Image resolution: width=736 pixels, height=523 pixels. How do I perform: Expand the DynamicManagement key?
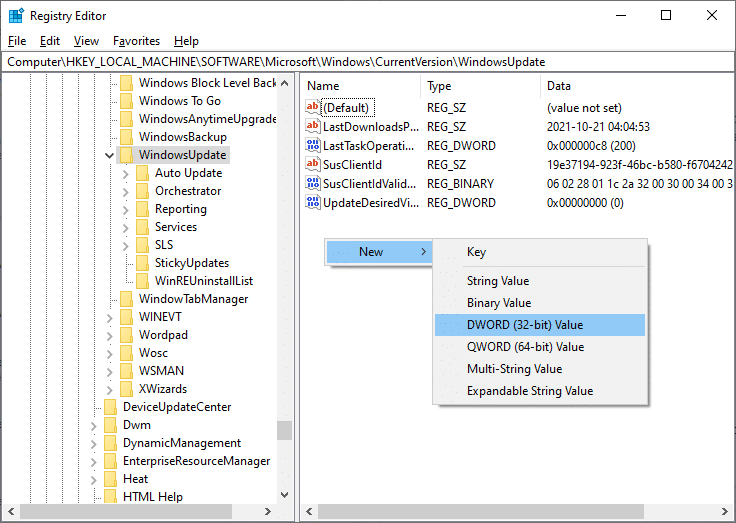pos(93,443)
